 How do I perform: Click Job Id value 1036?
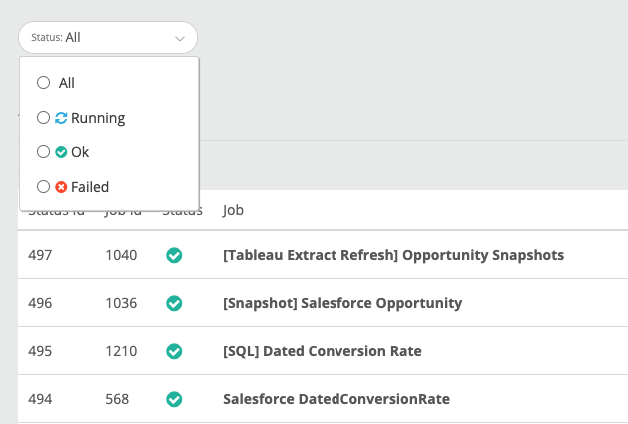[x=121, y=303]
